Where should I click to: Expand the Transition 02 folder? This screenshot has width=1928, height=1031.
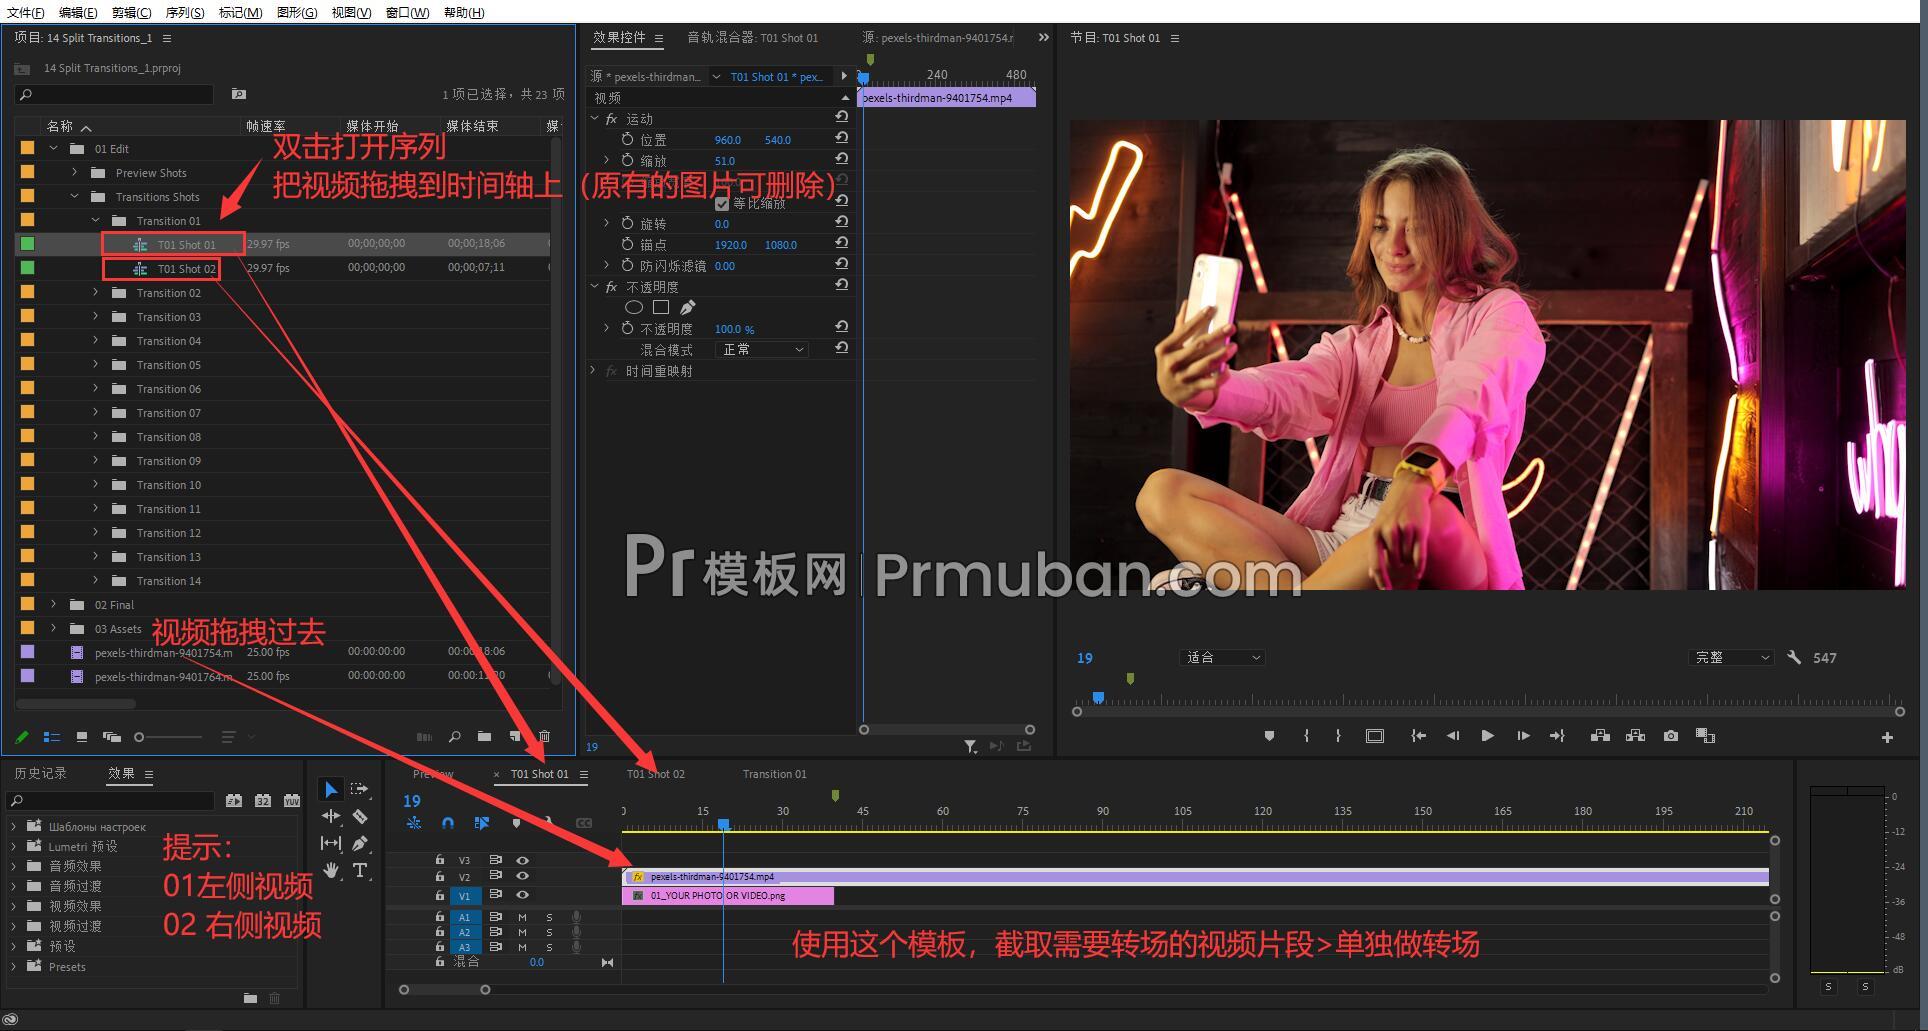tap(95, 293)
